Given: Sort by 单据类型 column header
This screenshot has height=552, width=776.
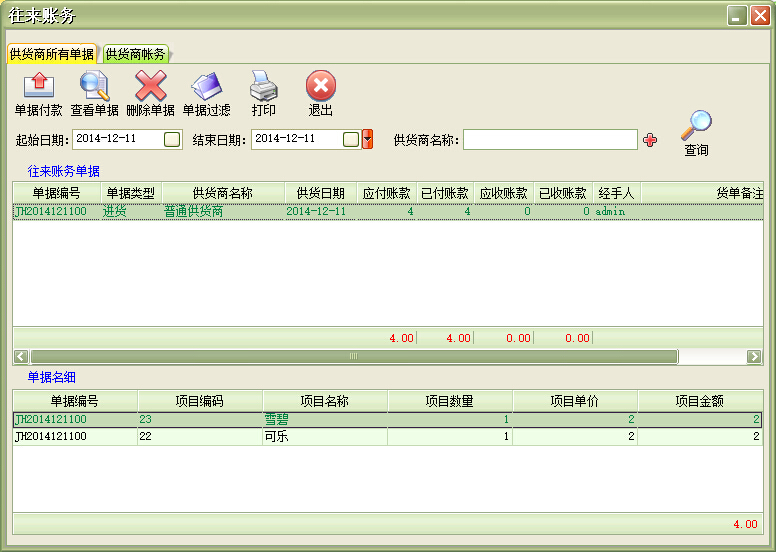Looking at the screenshot, I should pos(131,193).
